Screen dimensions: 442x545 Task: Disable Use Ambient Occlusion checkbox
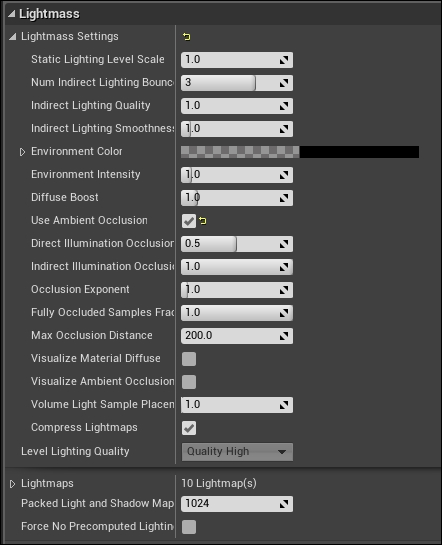click(189, 221)
